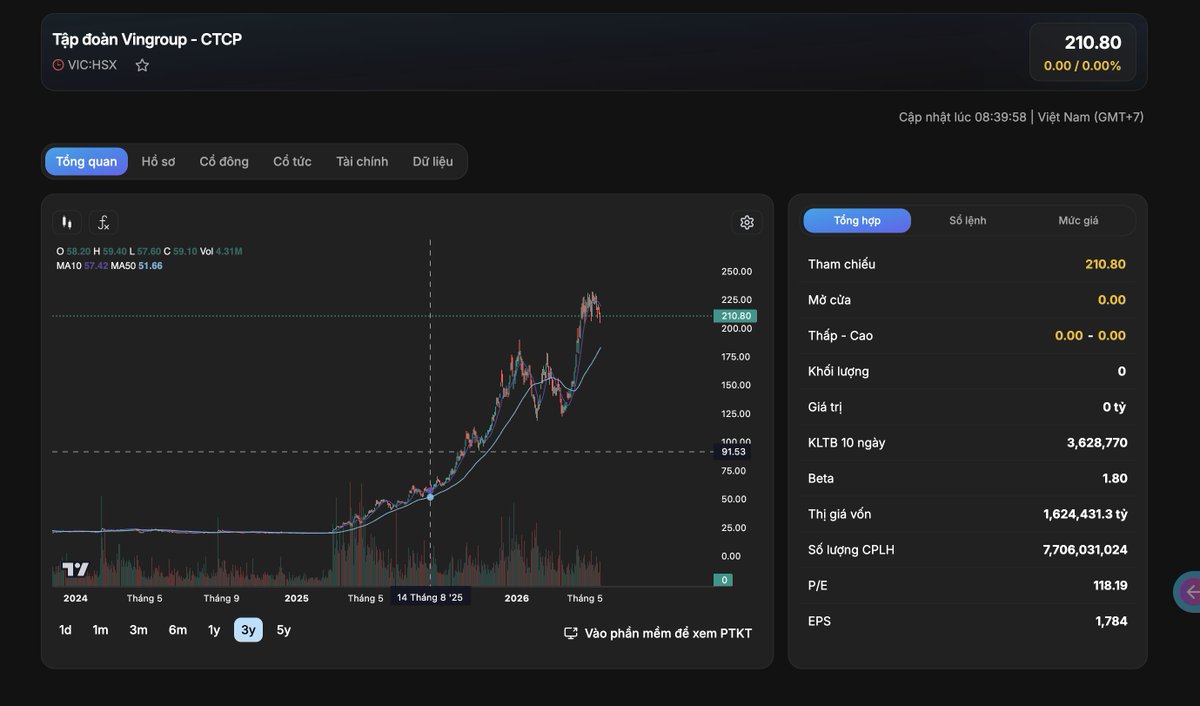This screenshot has height=706, width=1200.
Task: Select the Tổng hợp panel tab
Action: (x=857, y=220)
